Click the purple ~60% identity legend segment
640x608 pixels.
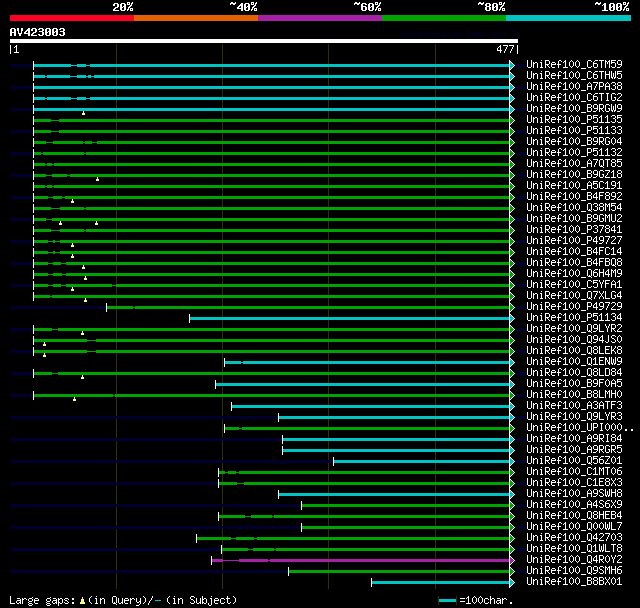click(x=319, y=17)
